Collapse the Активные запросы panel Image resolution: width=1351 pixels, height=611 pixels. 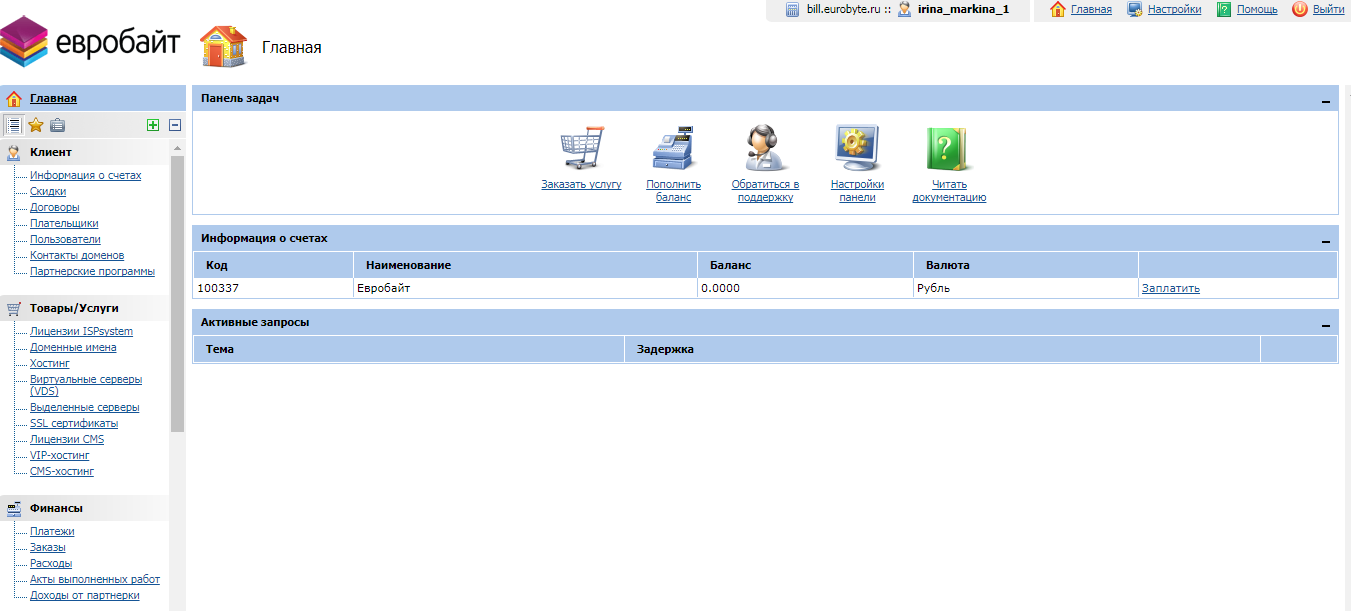pyautogui.click(x=1326, y=324)
